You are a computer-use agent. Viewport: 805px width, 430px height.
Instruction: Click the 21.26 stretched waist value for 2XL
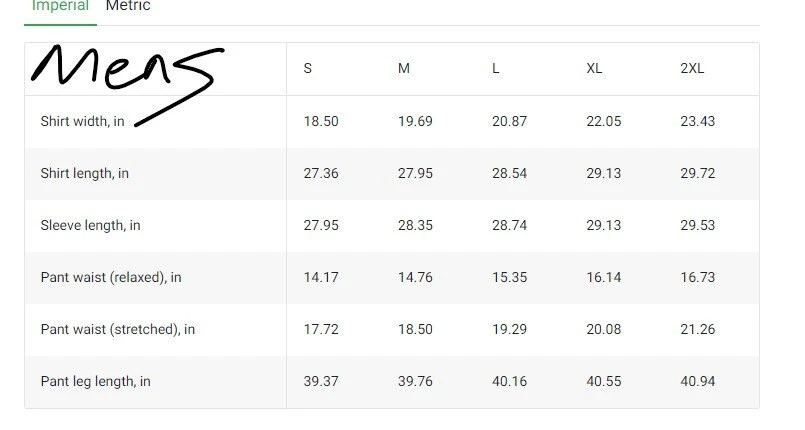pos(698,329)
